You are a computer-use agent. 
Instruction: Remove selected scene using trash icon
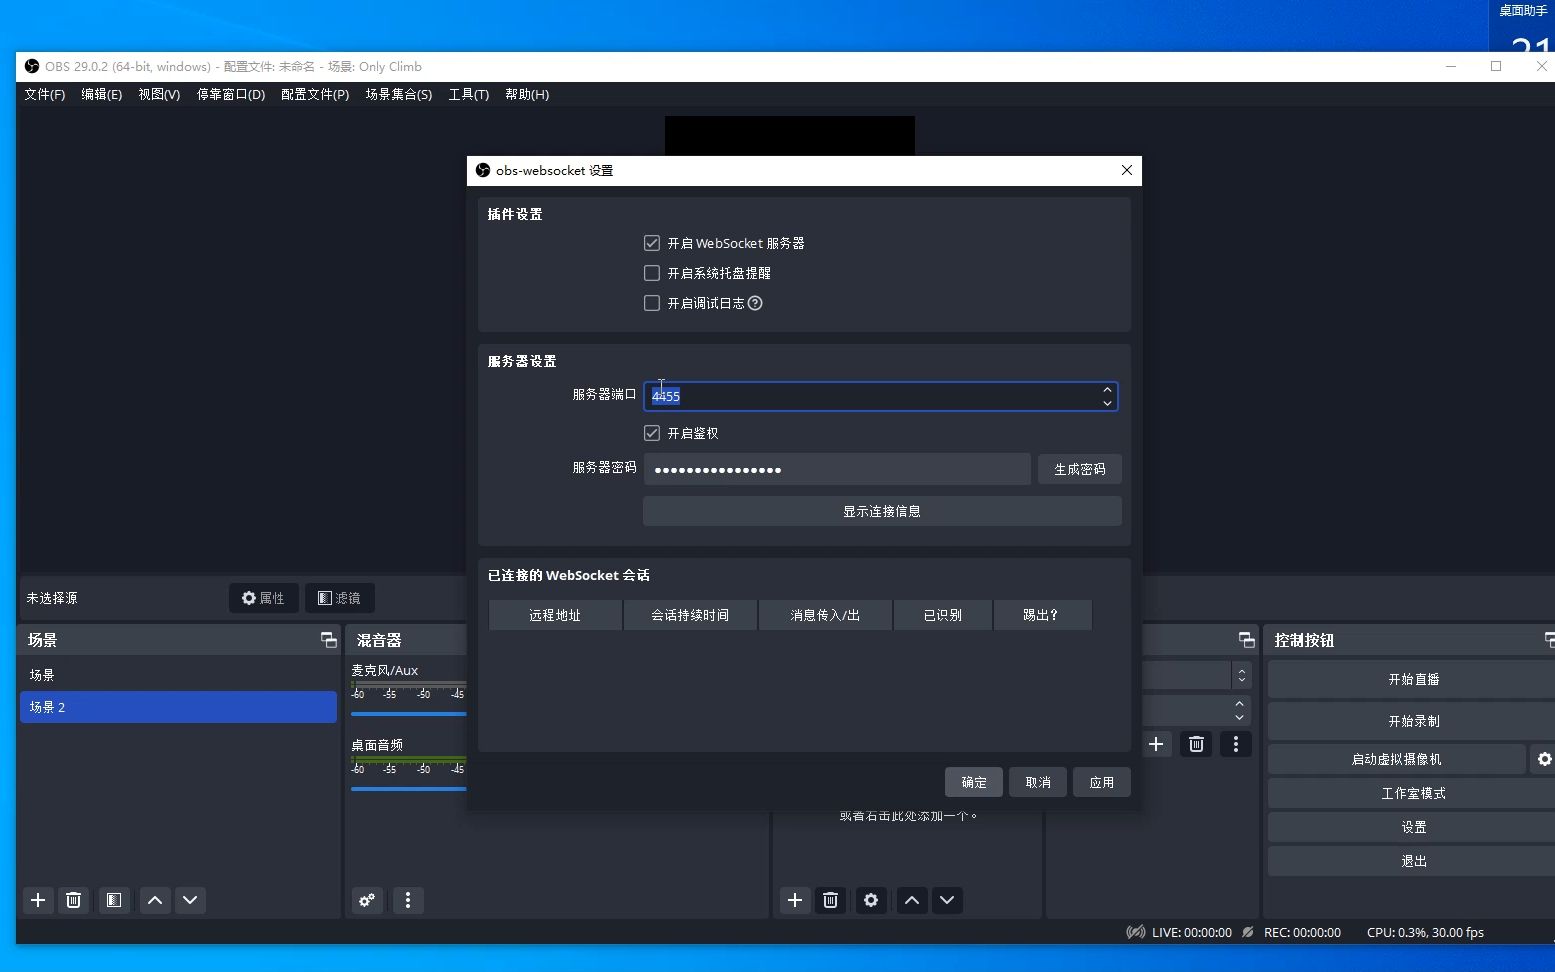73,900
